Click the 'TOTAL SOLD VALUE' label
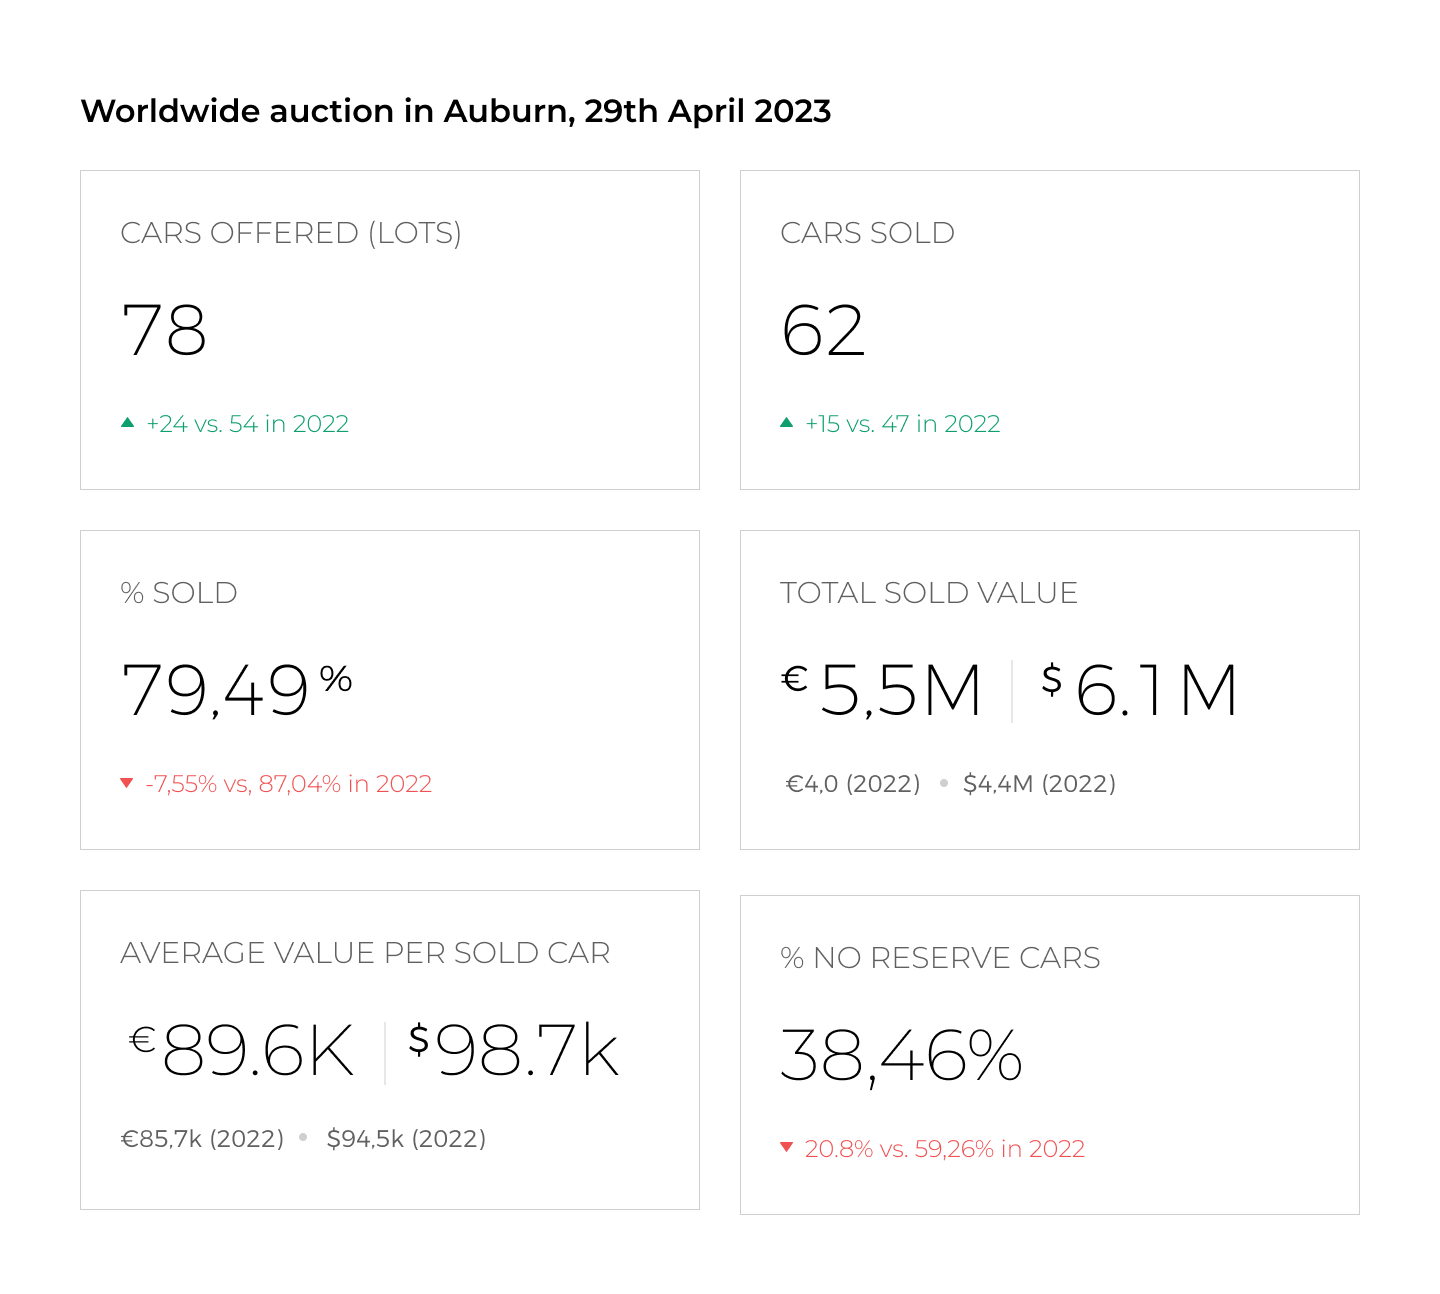The height and width of the screenshot is (1294, 1440). pyautogui.click(x=929, y=593)
